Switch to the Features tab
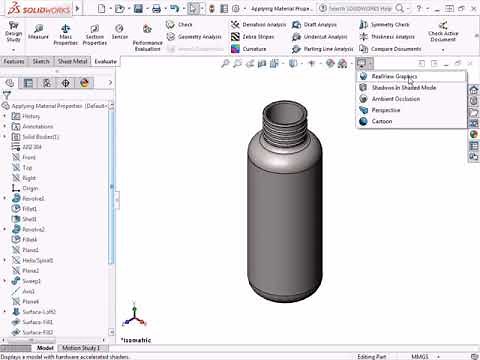Image resolution: width=480 pixels, height=360 pixels. click(x=14, y=61)
